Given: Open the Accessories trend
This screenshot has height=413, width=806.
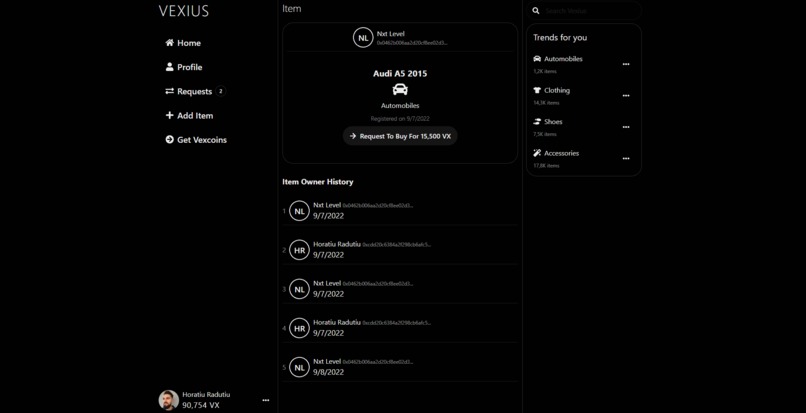Looking at the screenshot, I should pos(561,153).
